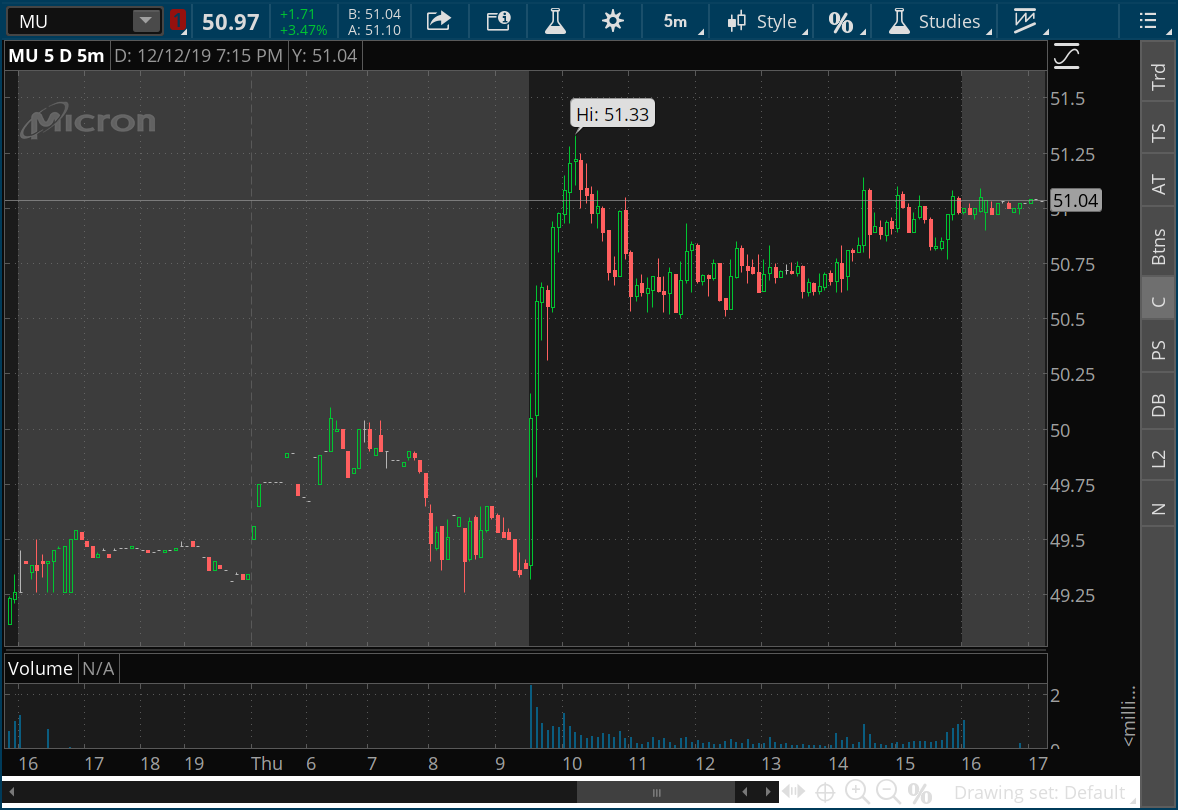The width and height of the screenshot is (1178, 810).
Task: Click the red clipboard link icon
Action: click(178, 20)
